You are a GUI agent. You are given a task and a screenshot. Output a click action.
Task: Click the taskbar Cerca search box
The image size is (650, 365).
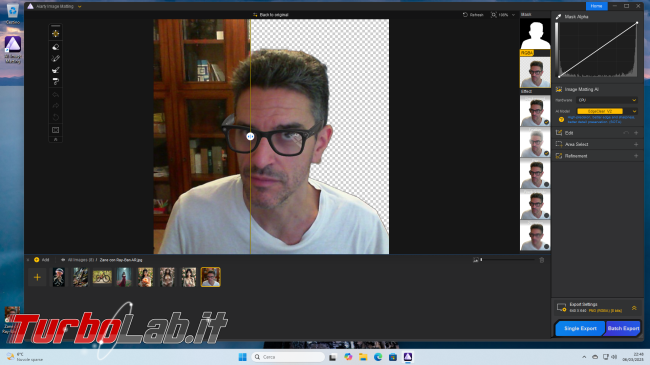(x=288, y=357)
